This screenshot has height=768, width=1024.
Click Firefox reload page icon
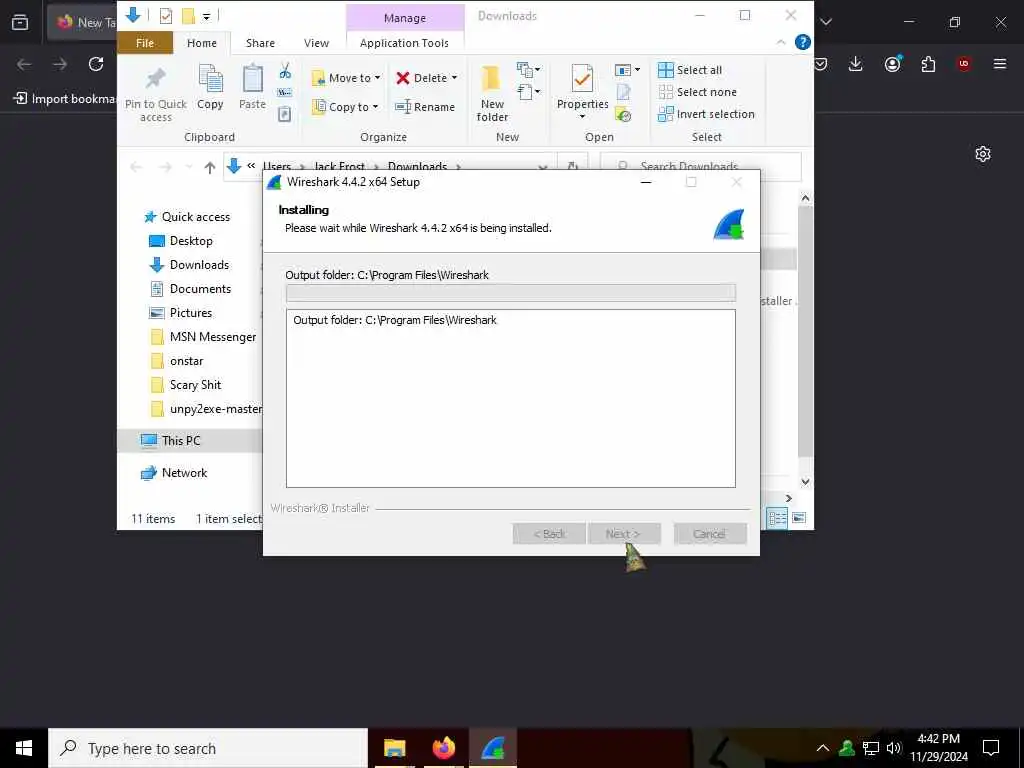(x=96, y=64)
